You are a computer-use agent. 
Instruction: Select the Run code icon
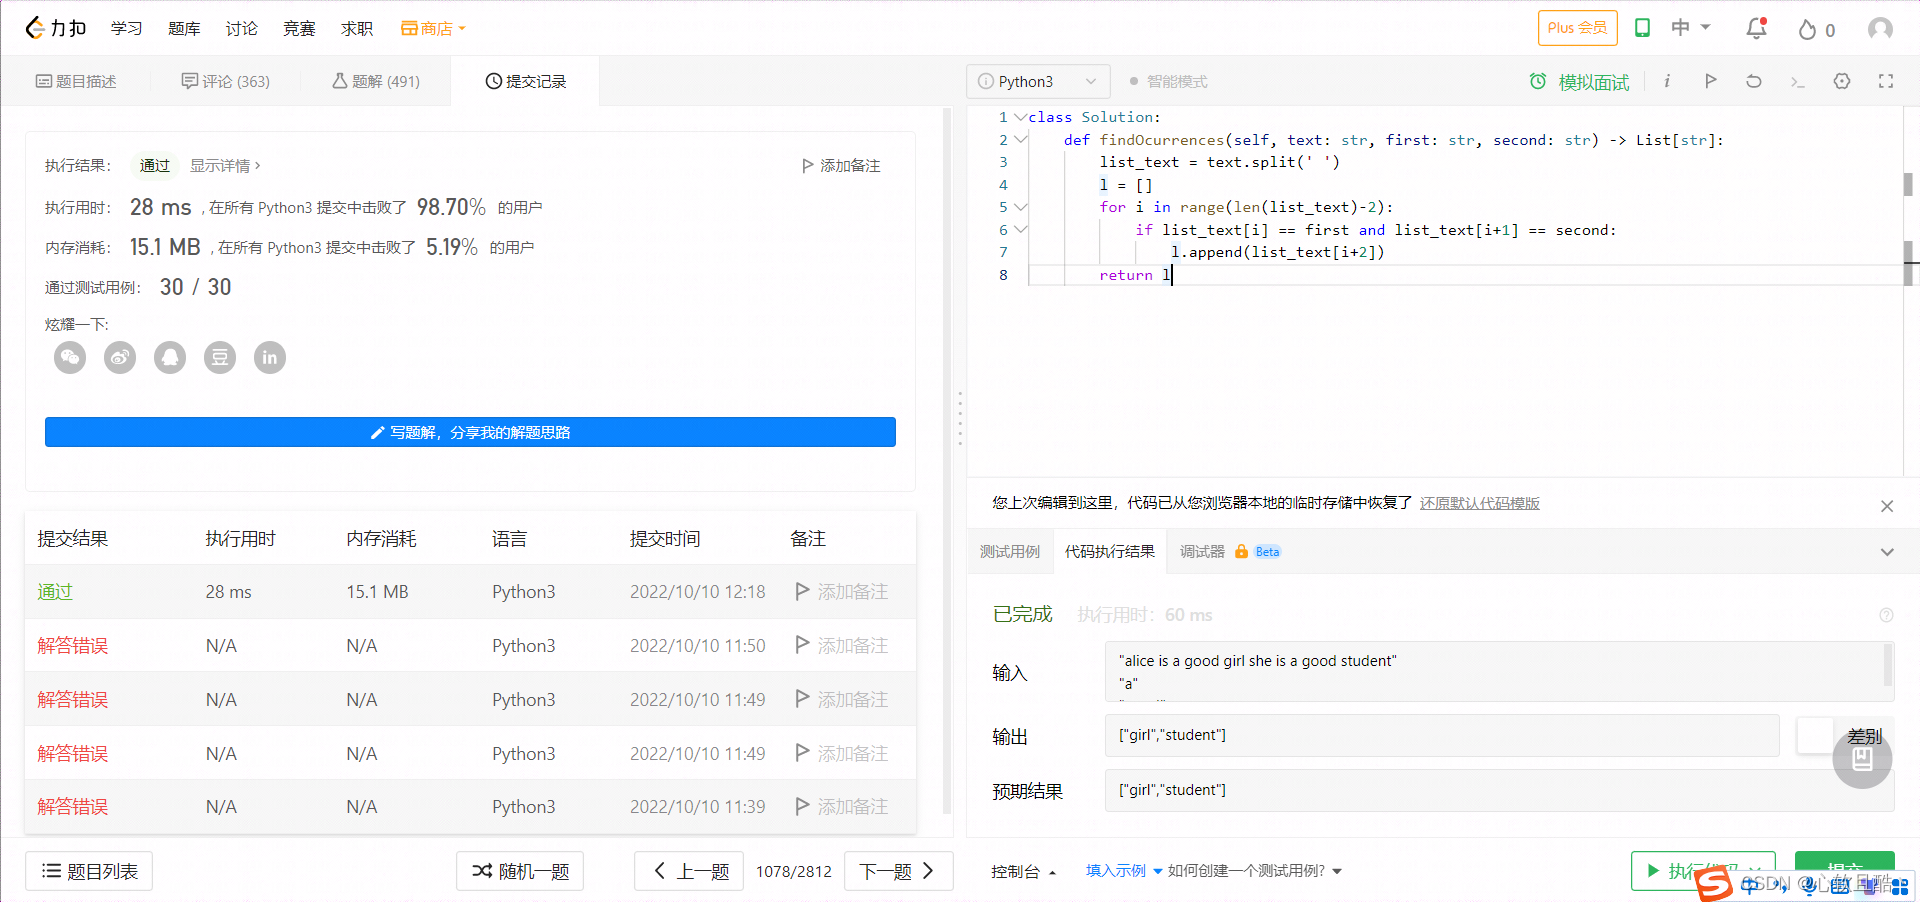pos(1710,81)
